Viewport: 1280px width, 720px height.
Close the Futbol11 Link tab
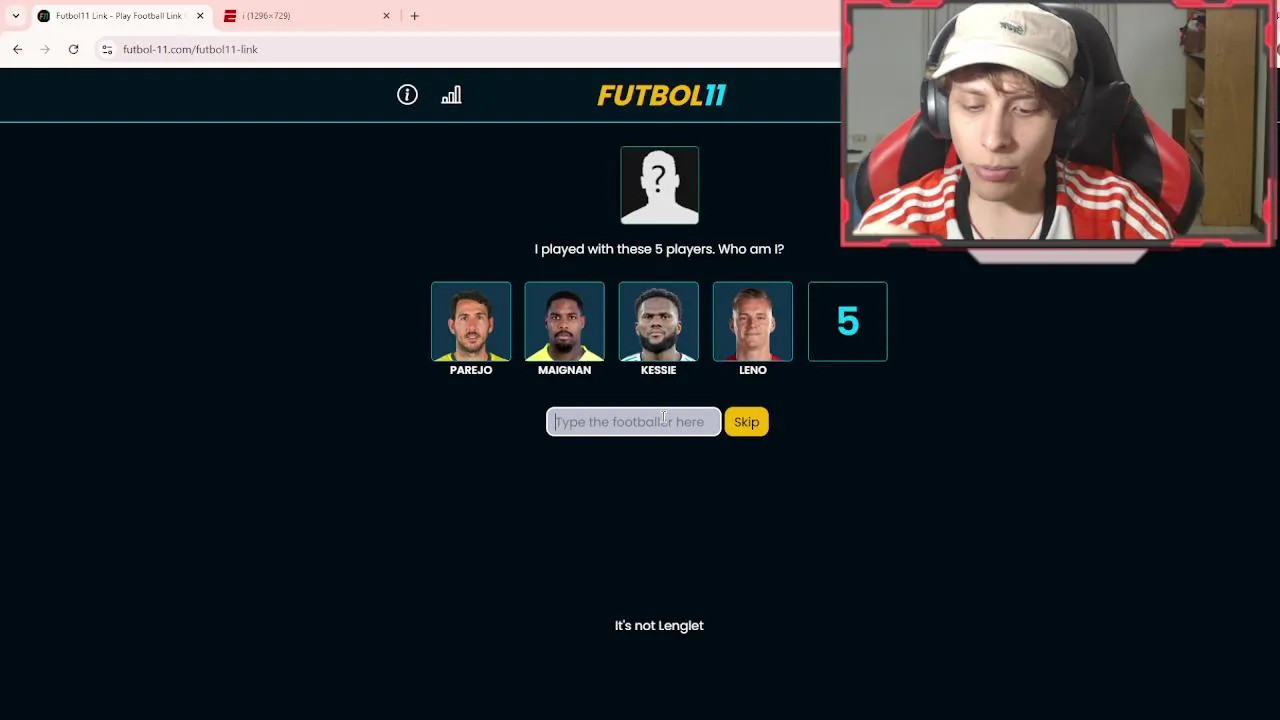click(200, 16)
